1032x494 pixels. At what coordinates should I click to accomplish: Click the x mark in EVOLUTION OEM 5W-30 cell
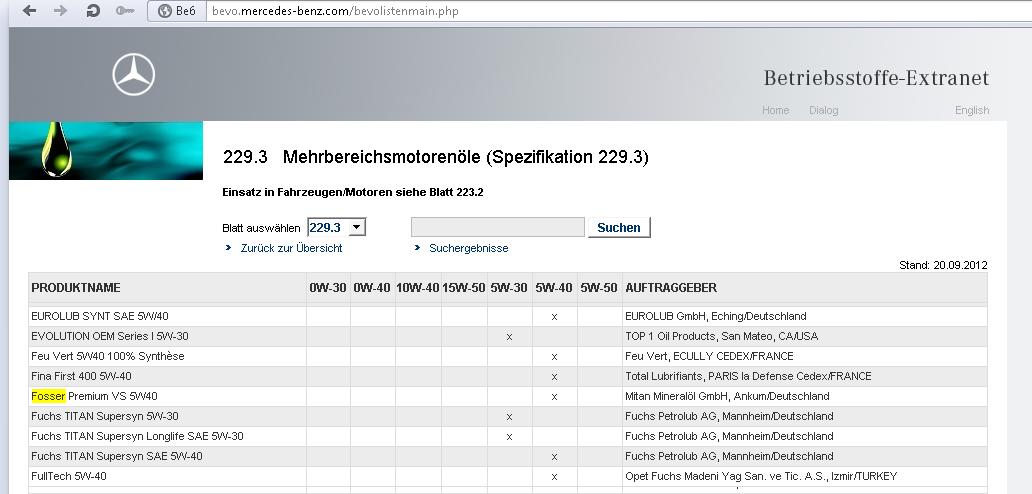pyautogui.click(x=509, y=337)
